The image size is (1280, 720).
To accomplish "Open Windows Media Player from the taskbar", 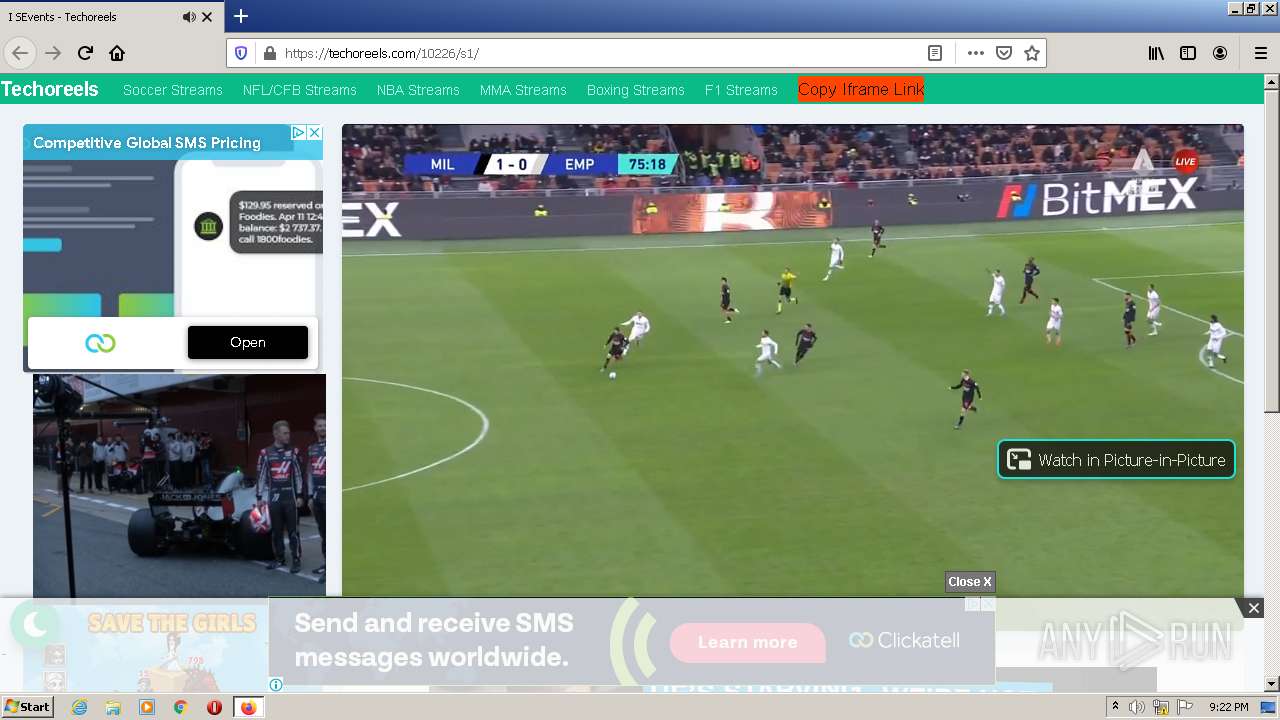I will pyautogui.click(x=147, y=707).
